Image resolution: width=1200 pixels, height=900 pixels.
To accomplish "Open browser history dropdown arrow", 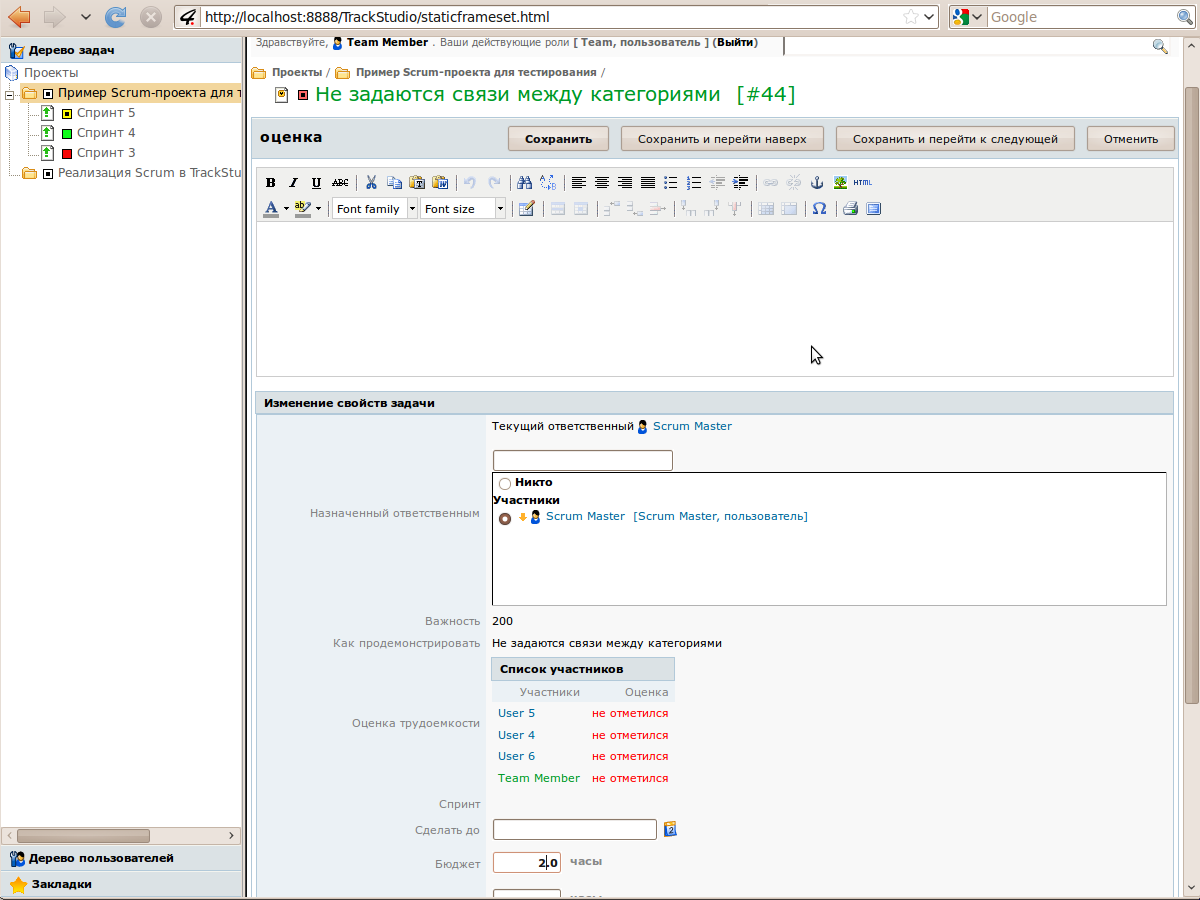I will pos(85,17).
